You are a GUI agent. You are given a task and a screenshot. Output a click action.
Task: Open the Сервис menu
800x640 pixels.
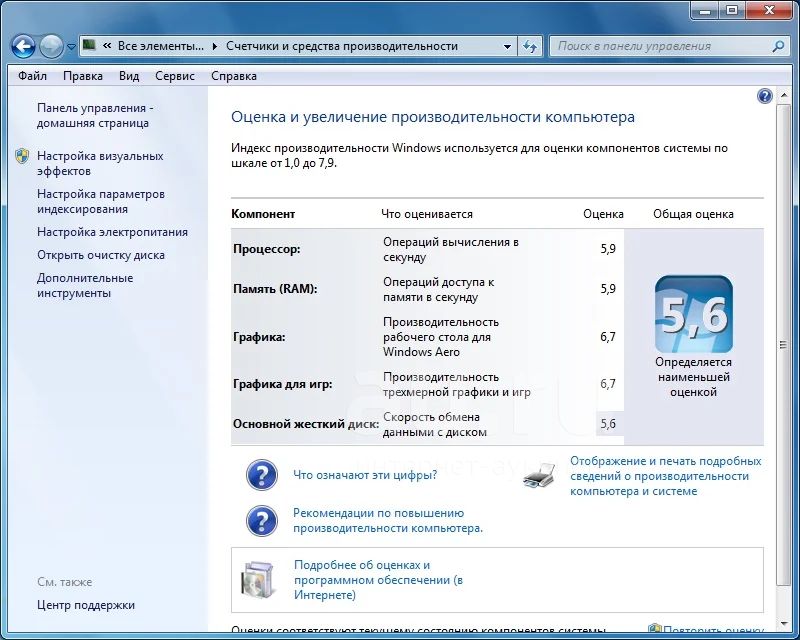click(x=174, y=76)
